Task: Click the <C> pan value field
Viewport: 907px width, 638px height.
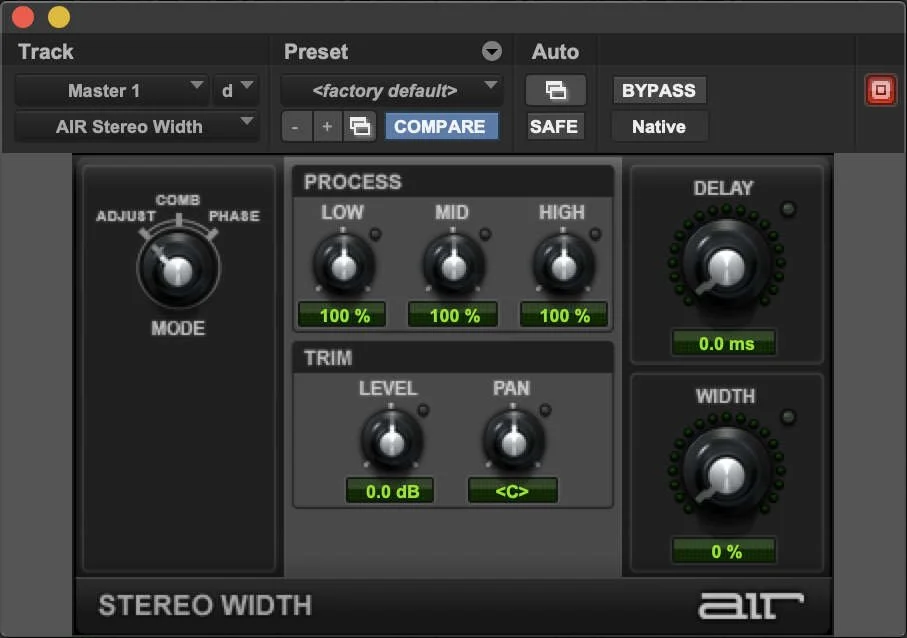Action: pyautogui.click(x=513, y=491)
